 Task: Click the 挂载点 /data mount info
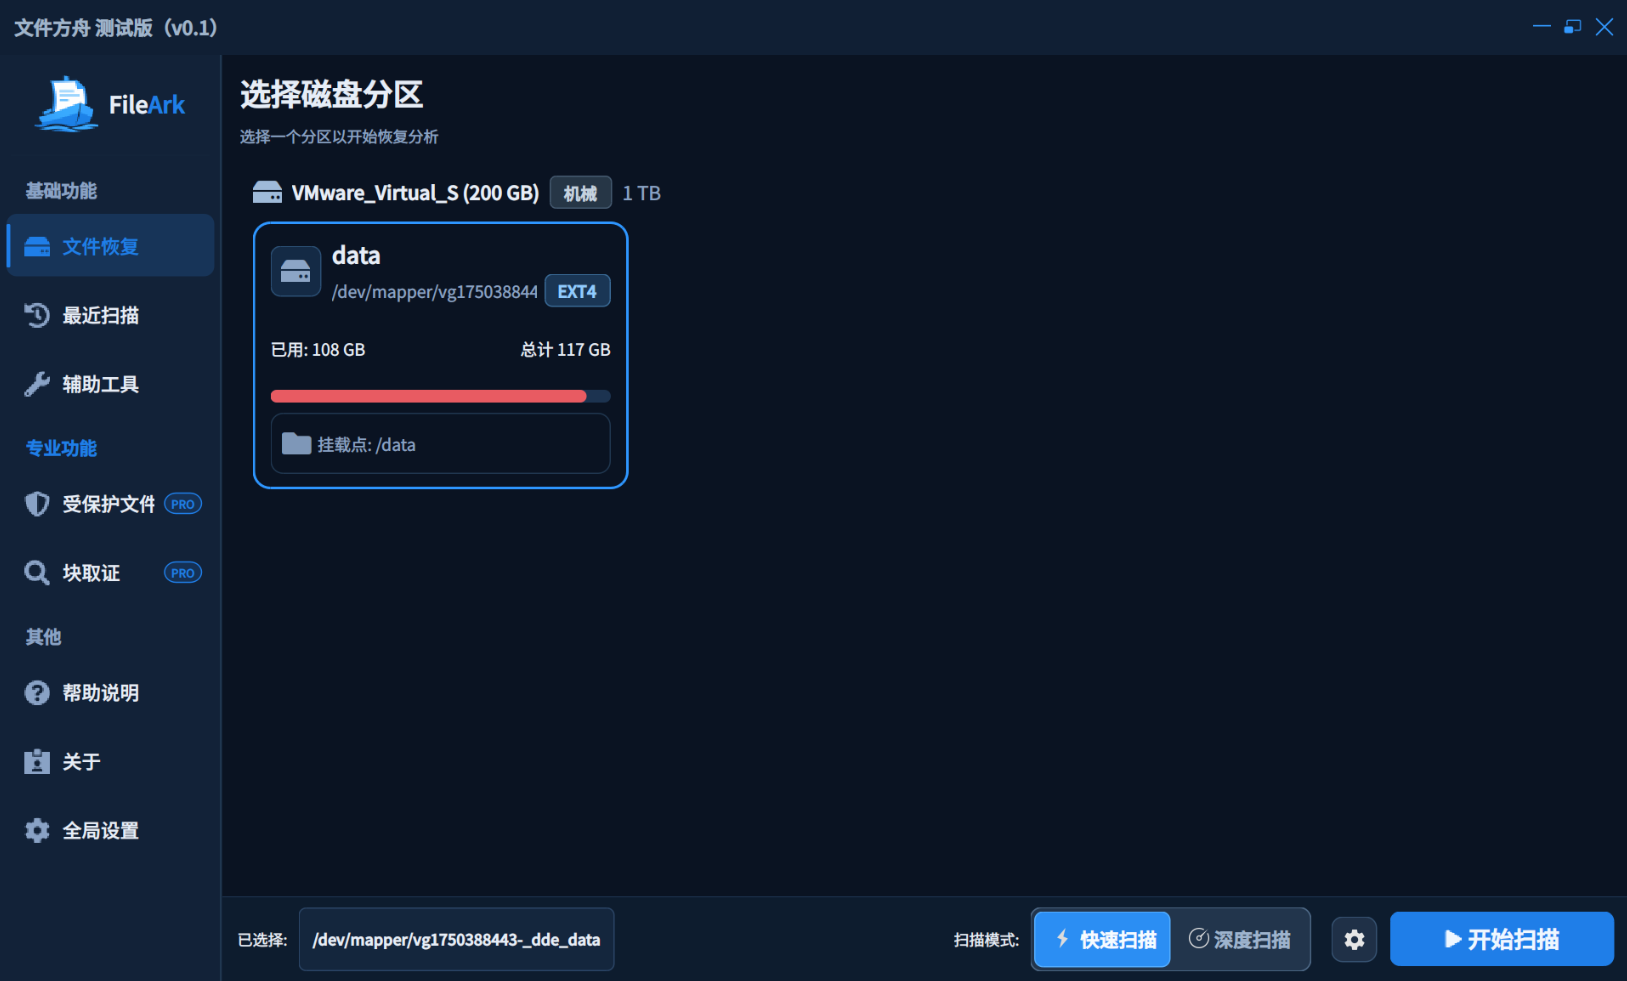click(440, 444)
